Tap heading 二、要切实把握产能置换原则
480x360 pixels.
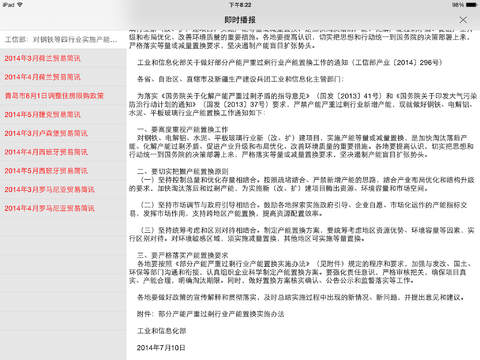(x=183, y=171)
